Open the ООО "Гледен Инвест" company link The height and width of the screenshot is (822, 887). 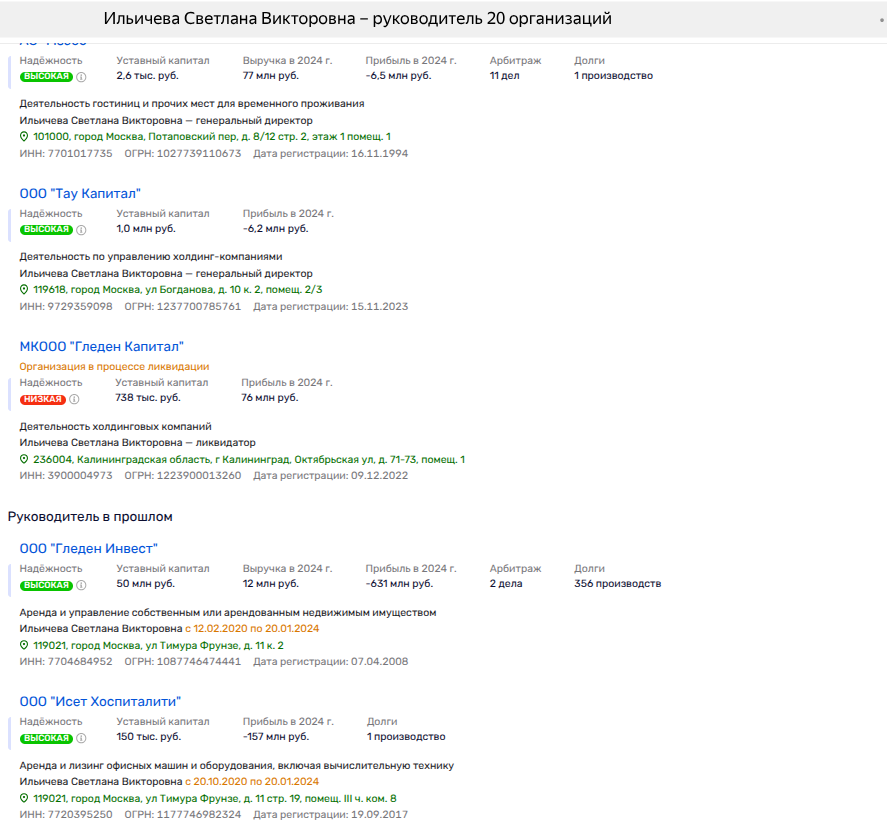[x=88, y=548]
